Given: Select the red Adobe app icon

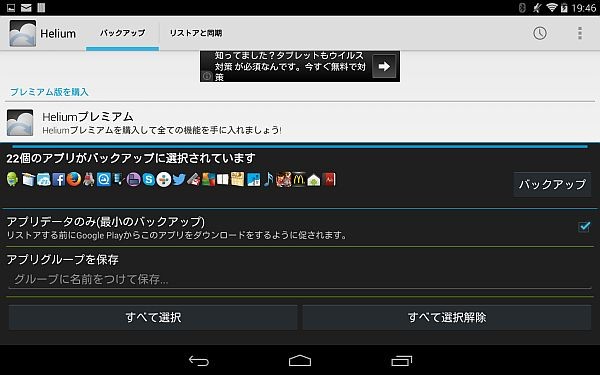Looking at the screenshot, I should (x=329, y=179).
